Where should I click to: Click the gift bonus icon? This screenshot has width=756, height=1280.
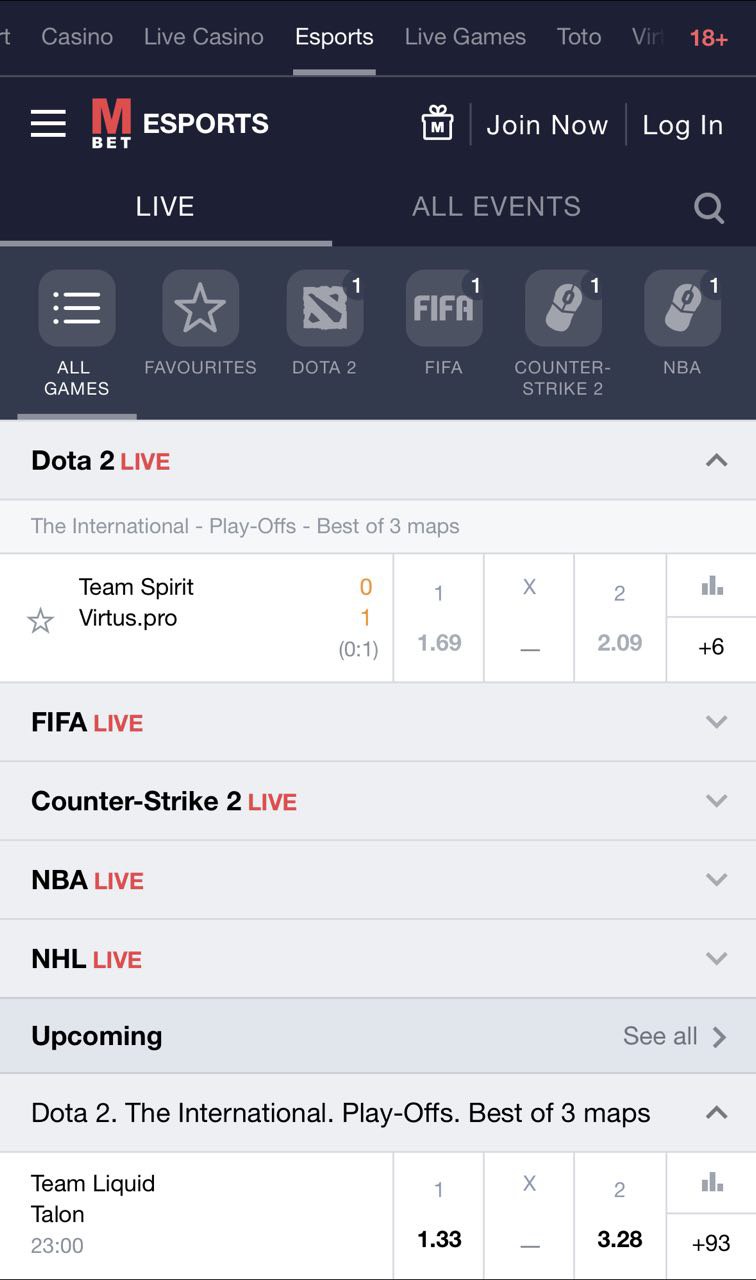tap(437, 124)
